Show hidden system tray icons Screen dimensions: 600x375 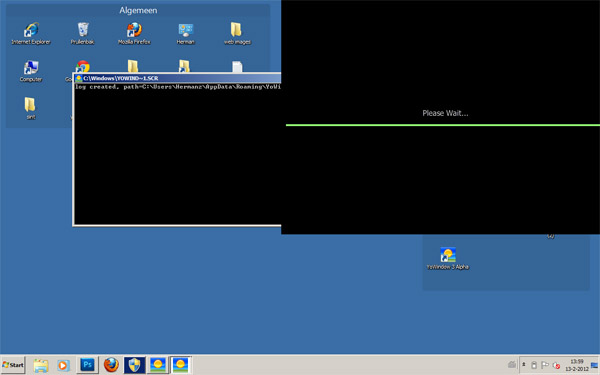click(523, 365)
